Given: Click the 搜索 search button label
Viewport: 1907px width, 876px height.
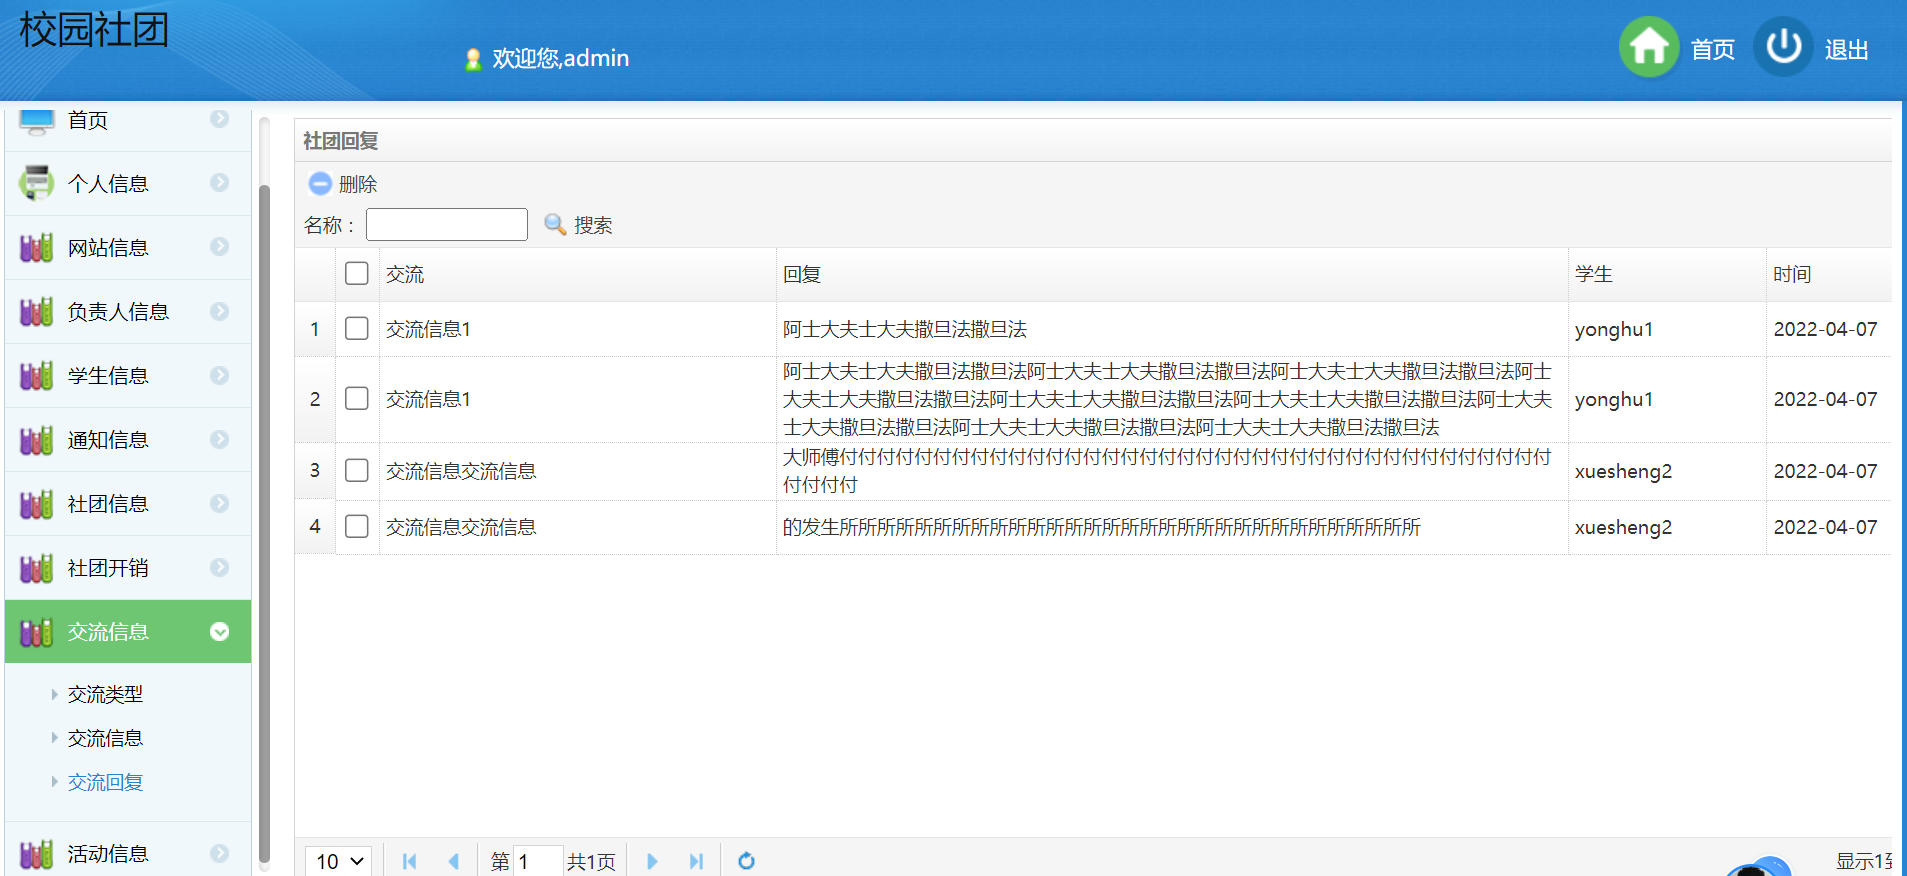Looking at the screenshot, I should (x=593, y=225).
